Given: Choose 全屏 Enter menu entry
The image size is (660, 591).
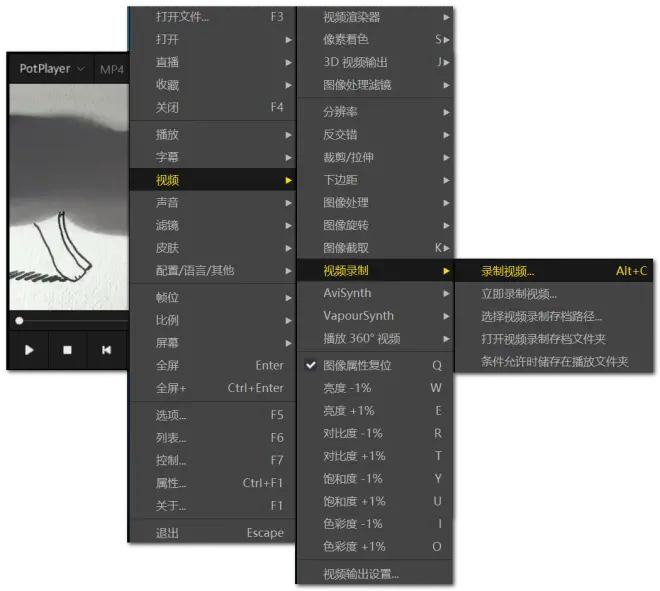Looking at the screenshot, I should [213, 365].
